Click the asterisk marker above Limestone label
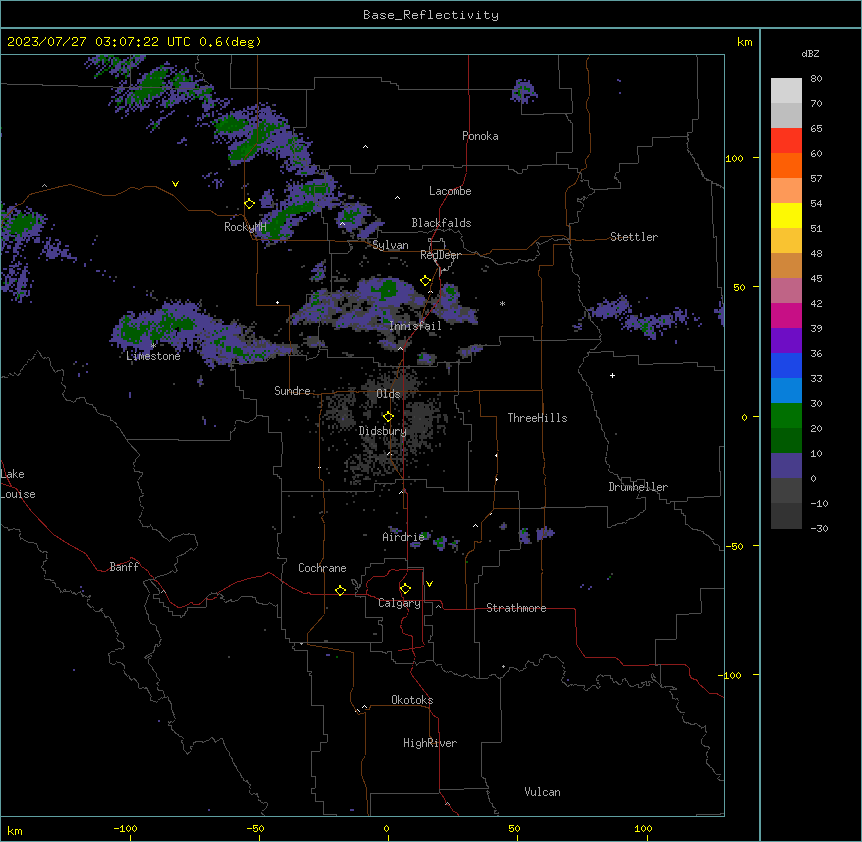This screenshot has width=862, height=842. [x=153, y=346]
